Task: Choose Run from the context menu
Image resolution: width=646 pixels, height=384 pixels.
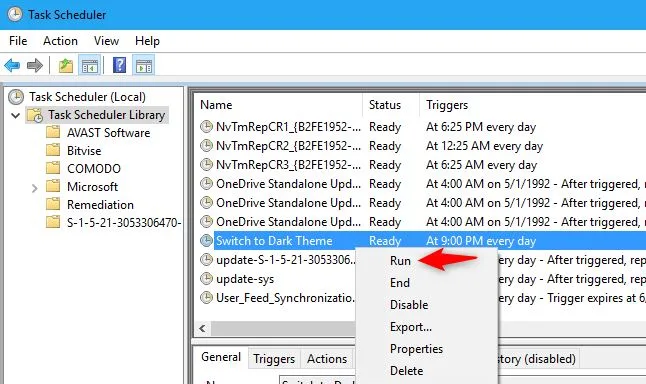Action: click(x=427, y=261)
